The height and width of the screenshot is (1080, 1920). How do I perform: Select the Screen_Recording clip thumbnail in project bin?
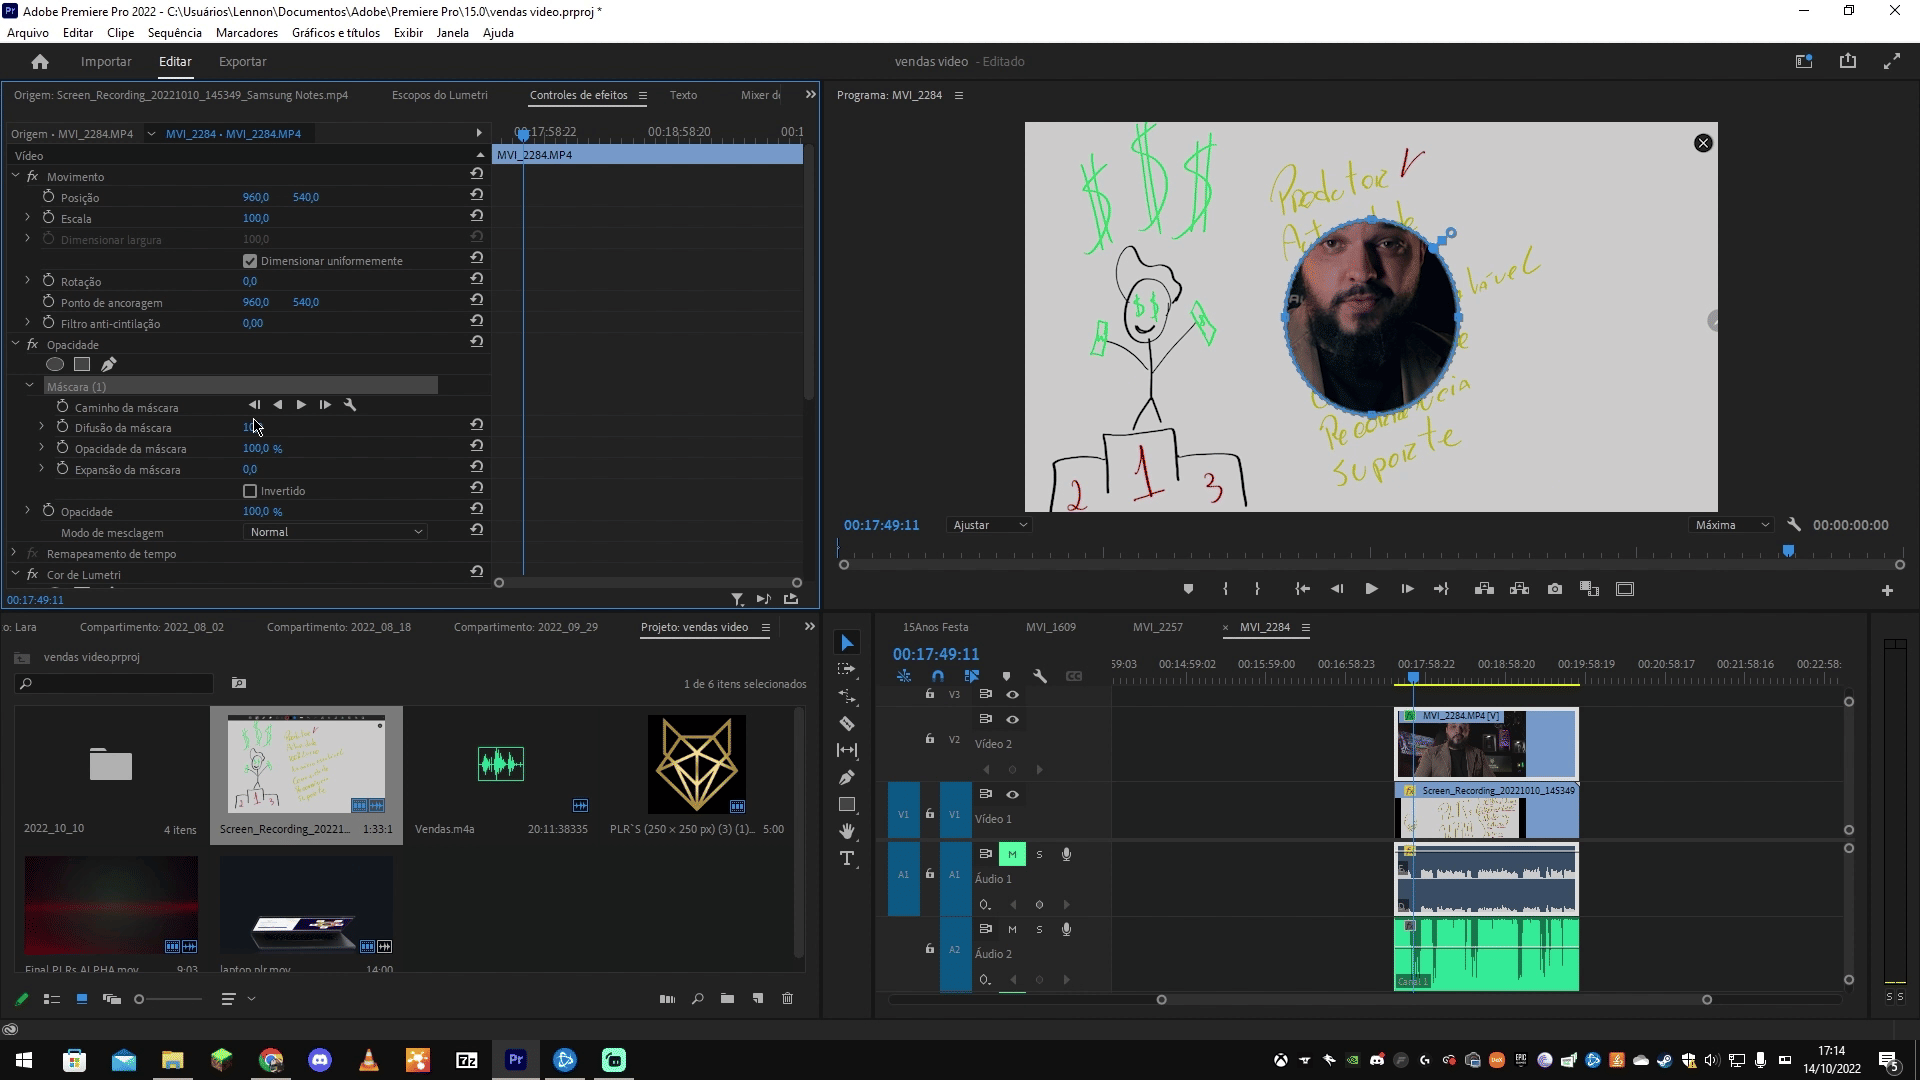[x=306, y=764]
